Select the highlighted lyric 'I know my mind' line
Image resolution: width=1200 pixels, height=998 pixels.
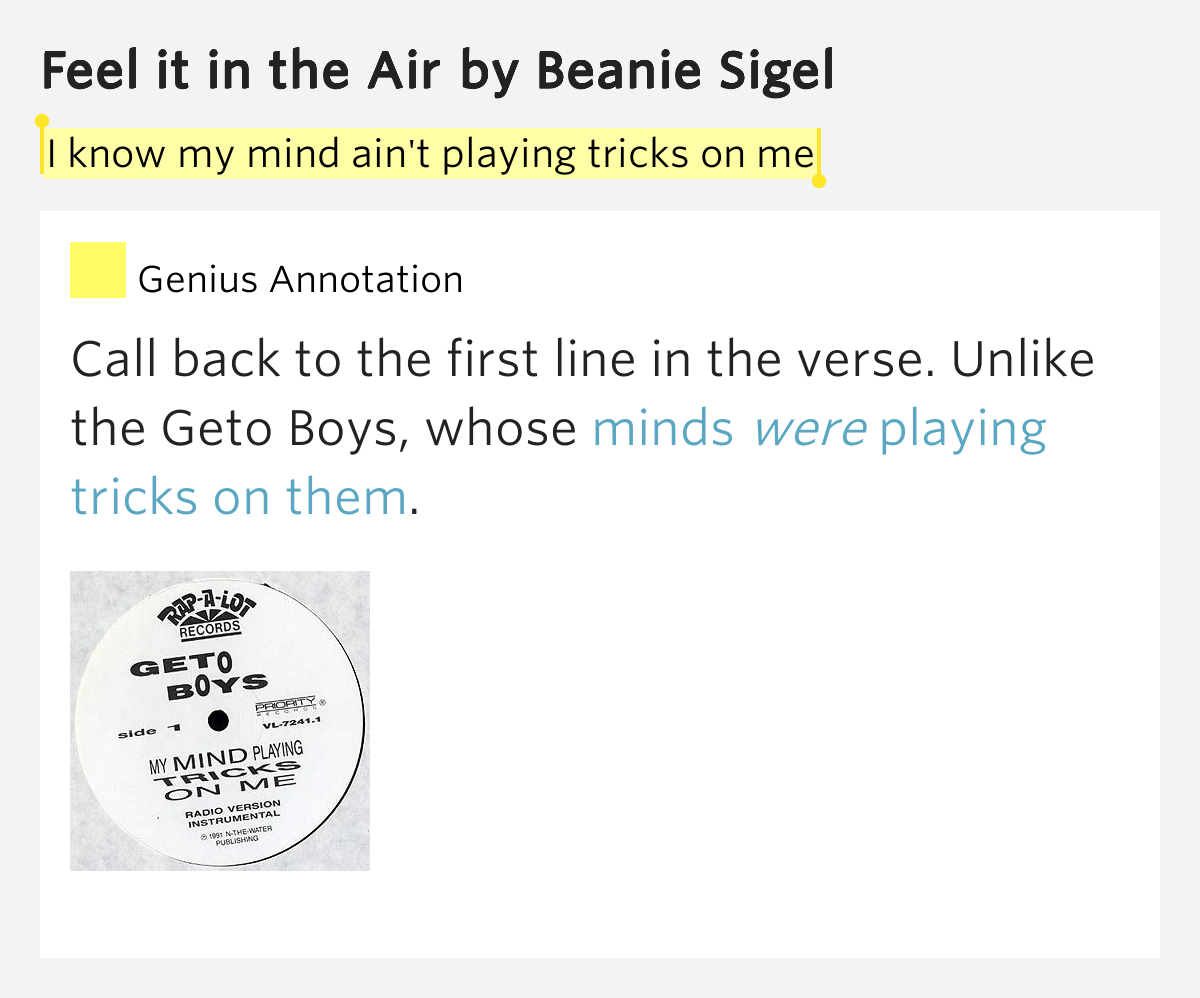[430, 154]
